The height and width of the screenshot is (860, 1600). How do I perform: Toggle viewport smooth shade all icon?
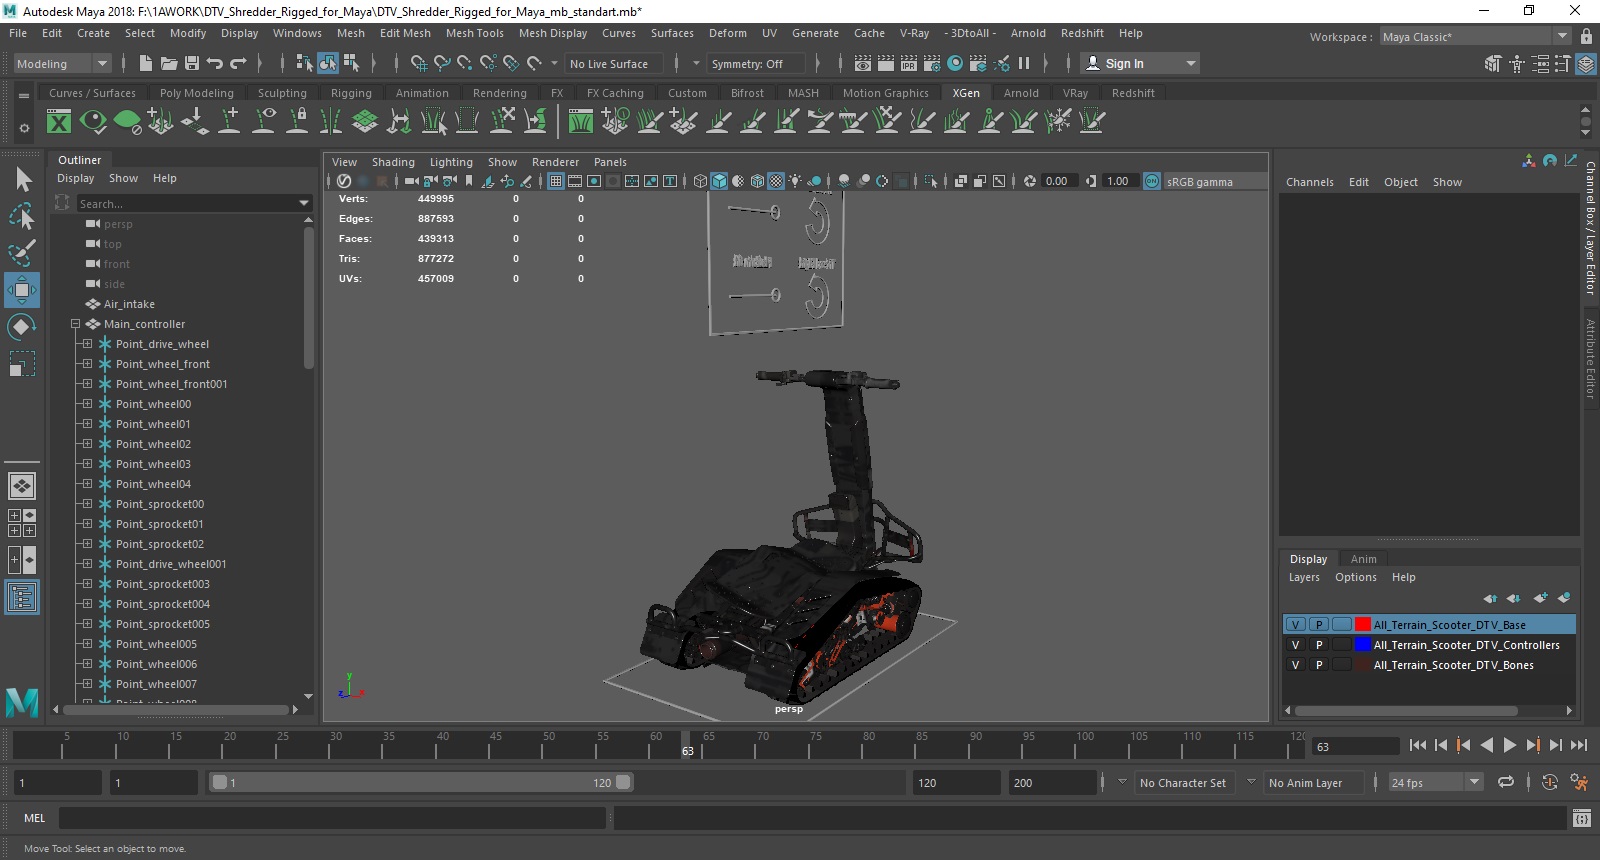click(719, 181)
